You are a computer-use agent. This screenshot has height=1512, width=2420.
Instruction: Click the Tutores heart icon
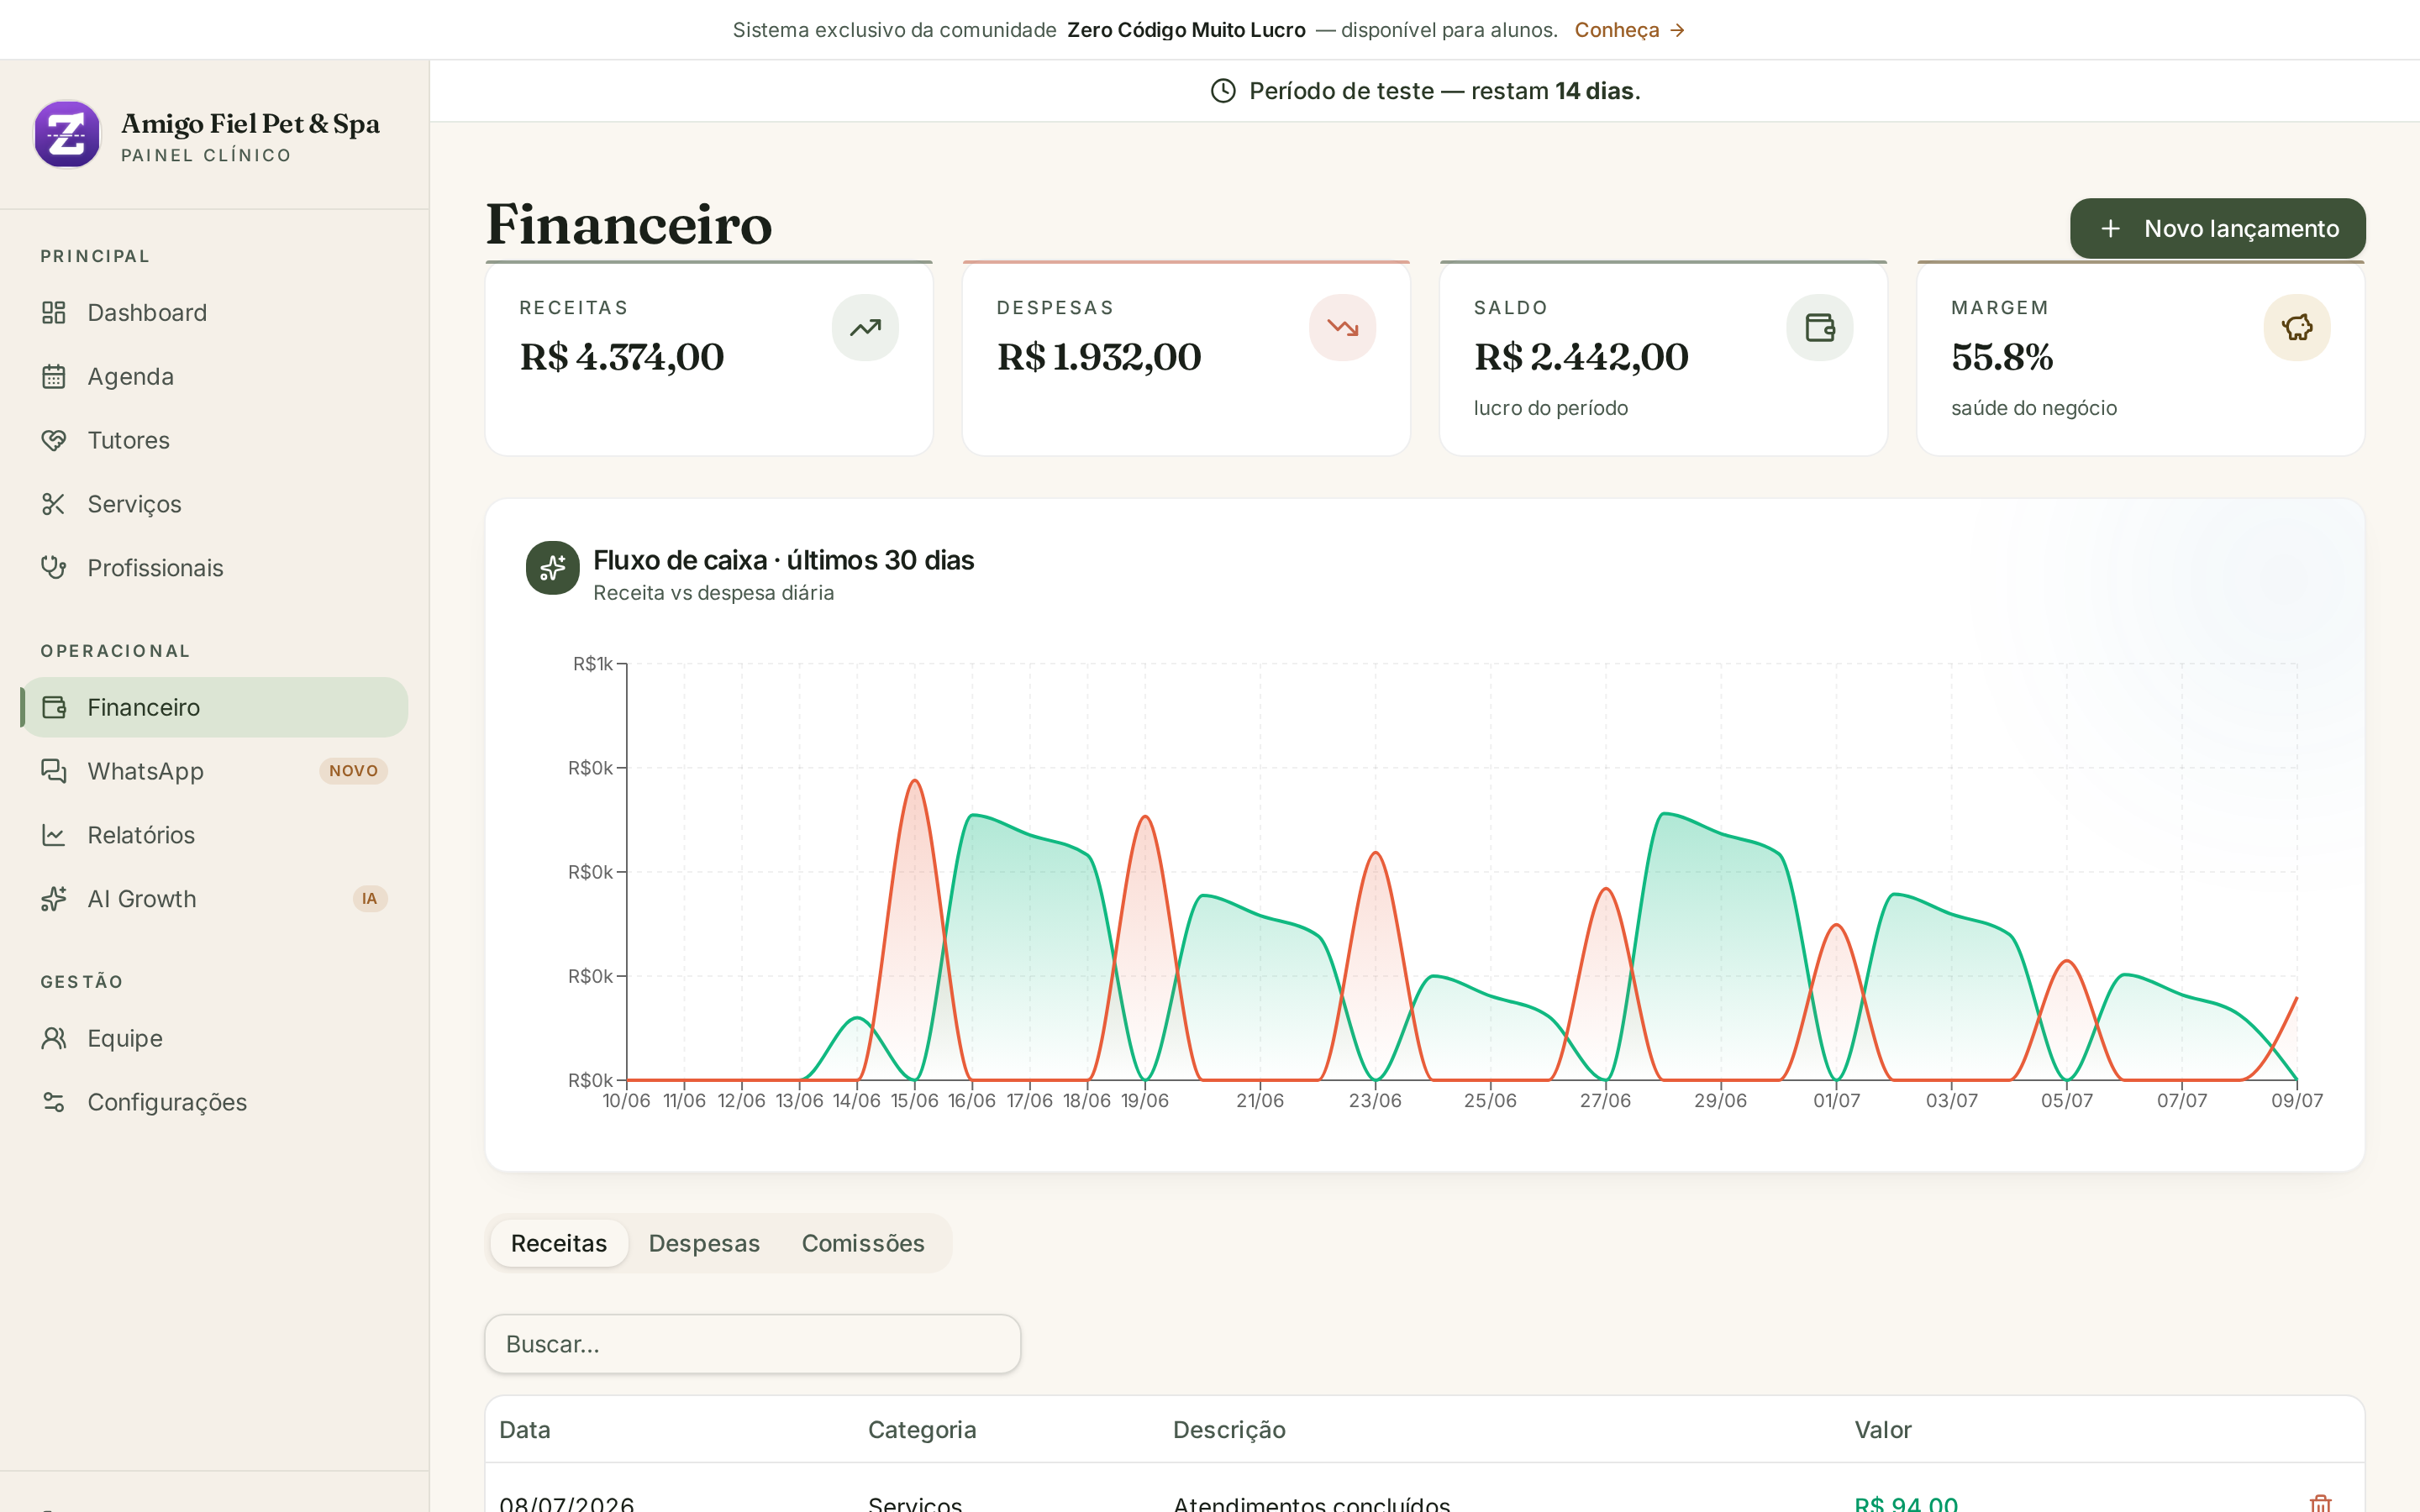pyautogui.click(x=54, y=440)
